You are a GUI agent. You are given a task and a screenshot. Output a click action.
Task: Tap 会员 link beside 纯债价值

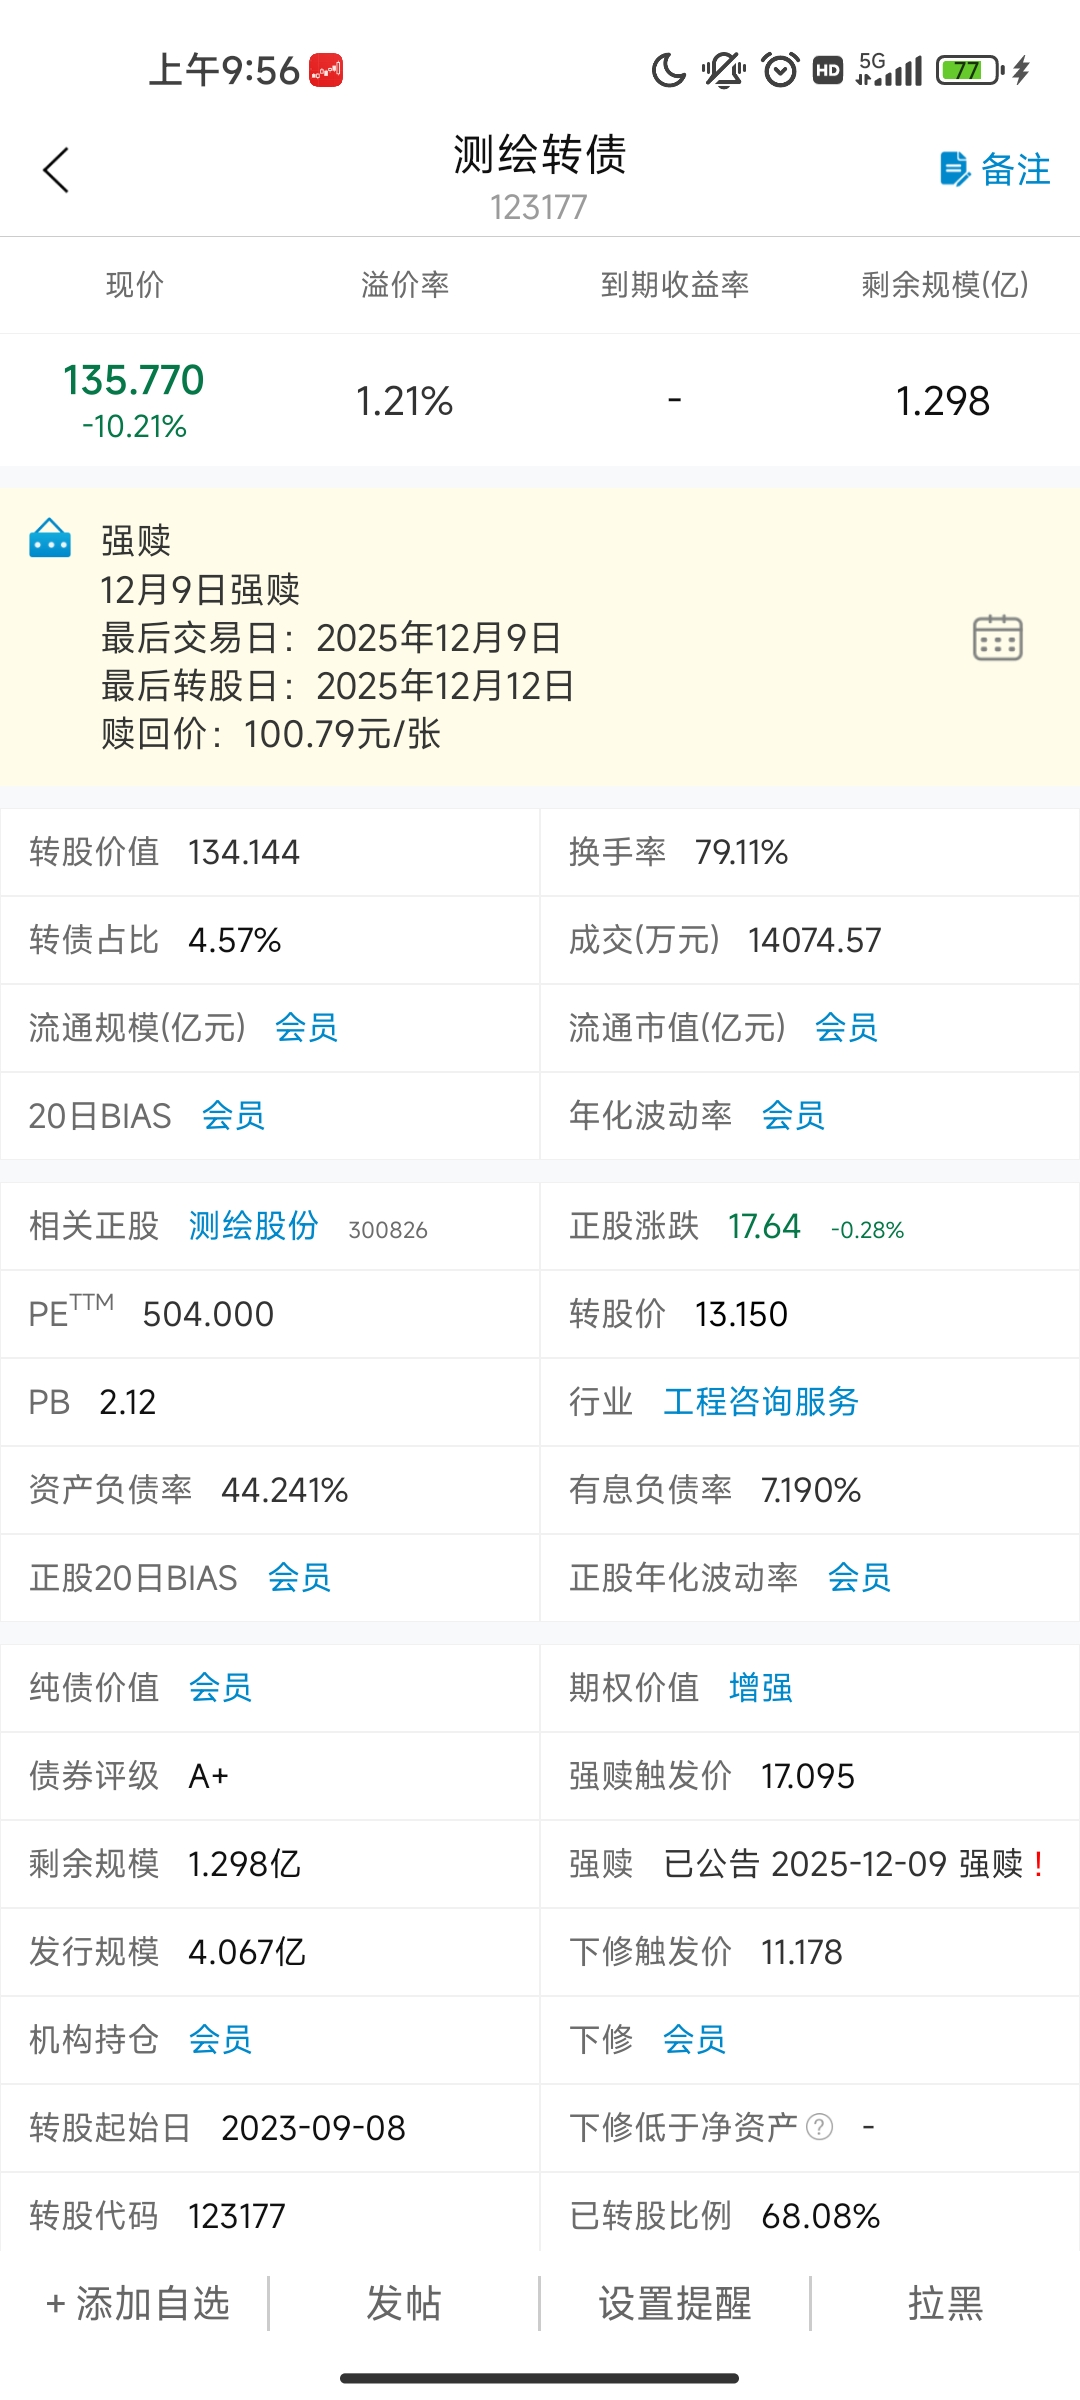(x=220, y=1688)
